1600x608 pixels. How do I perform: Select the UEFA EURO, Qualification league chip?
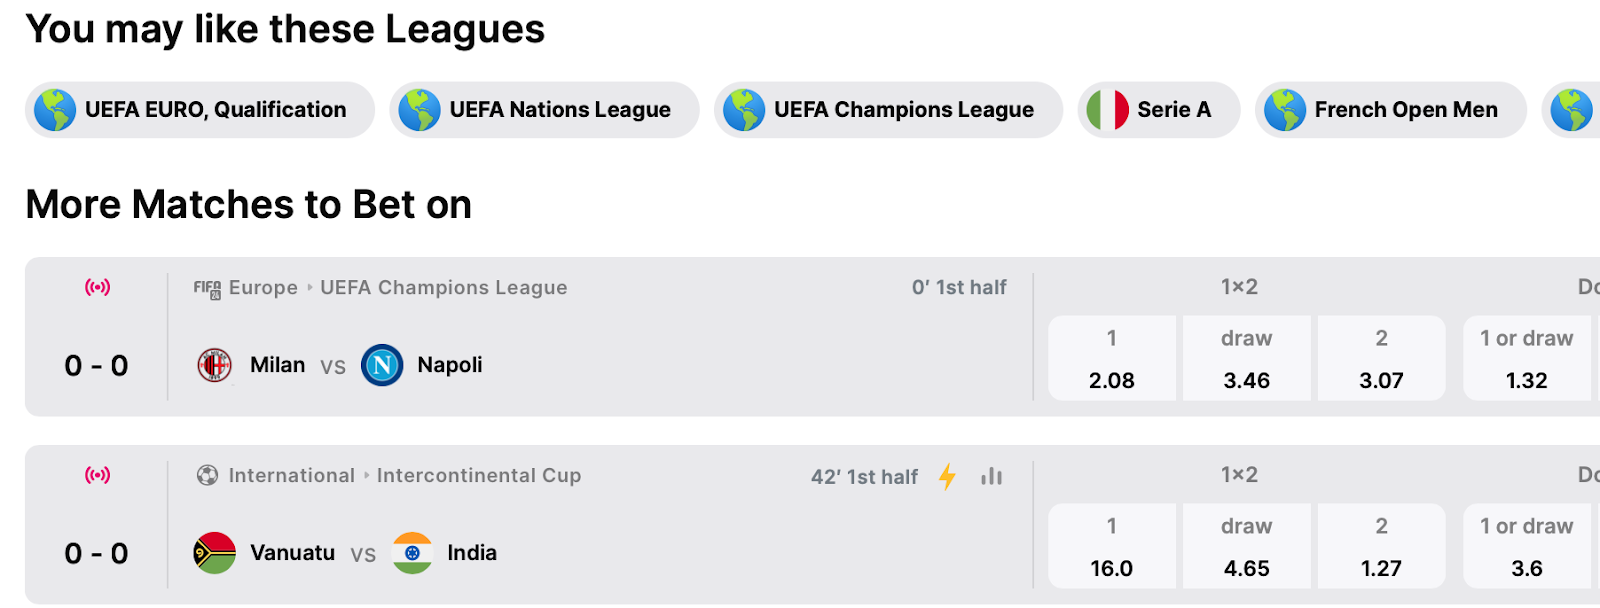(x=200, y=110)
